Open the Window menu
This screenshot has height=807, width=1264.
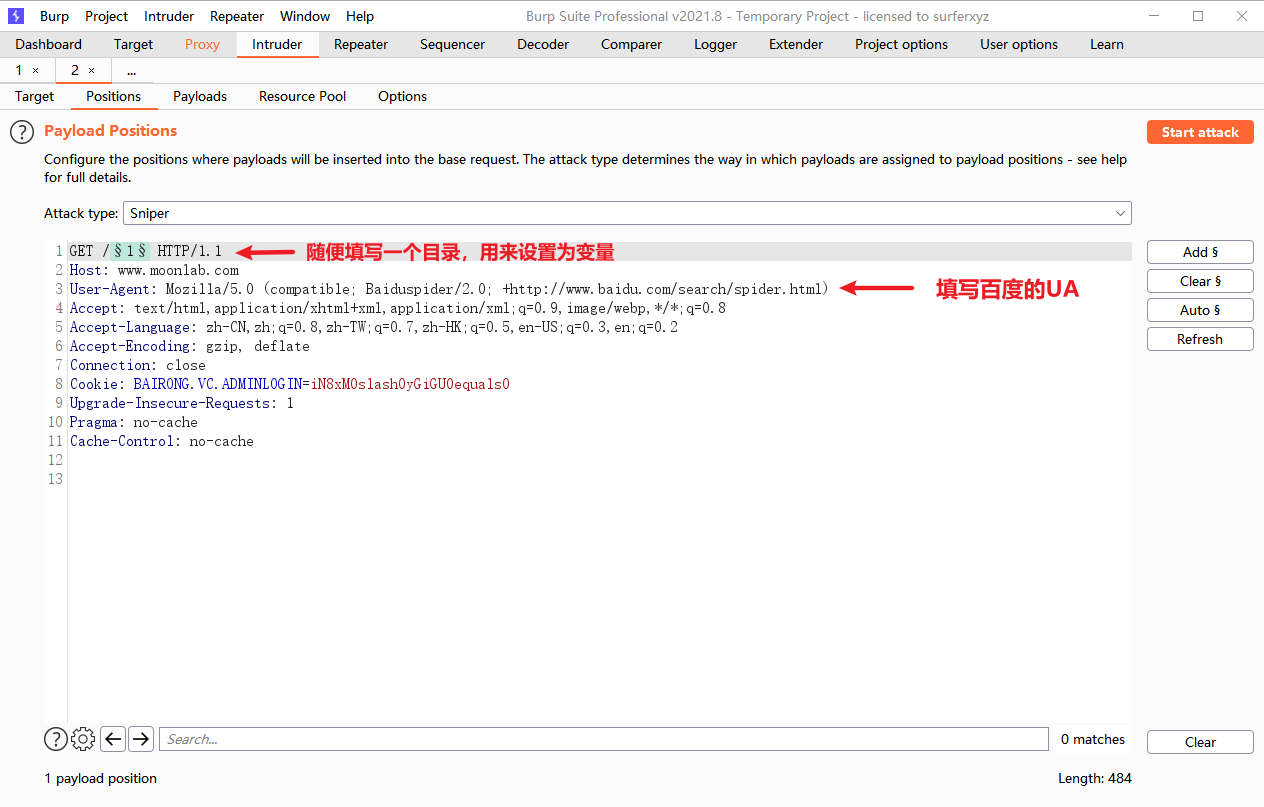click(x=305, y=16)
